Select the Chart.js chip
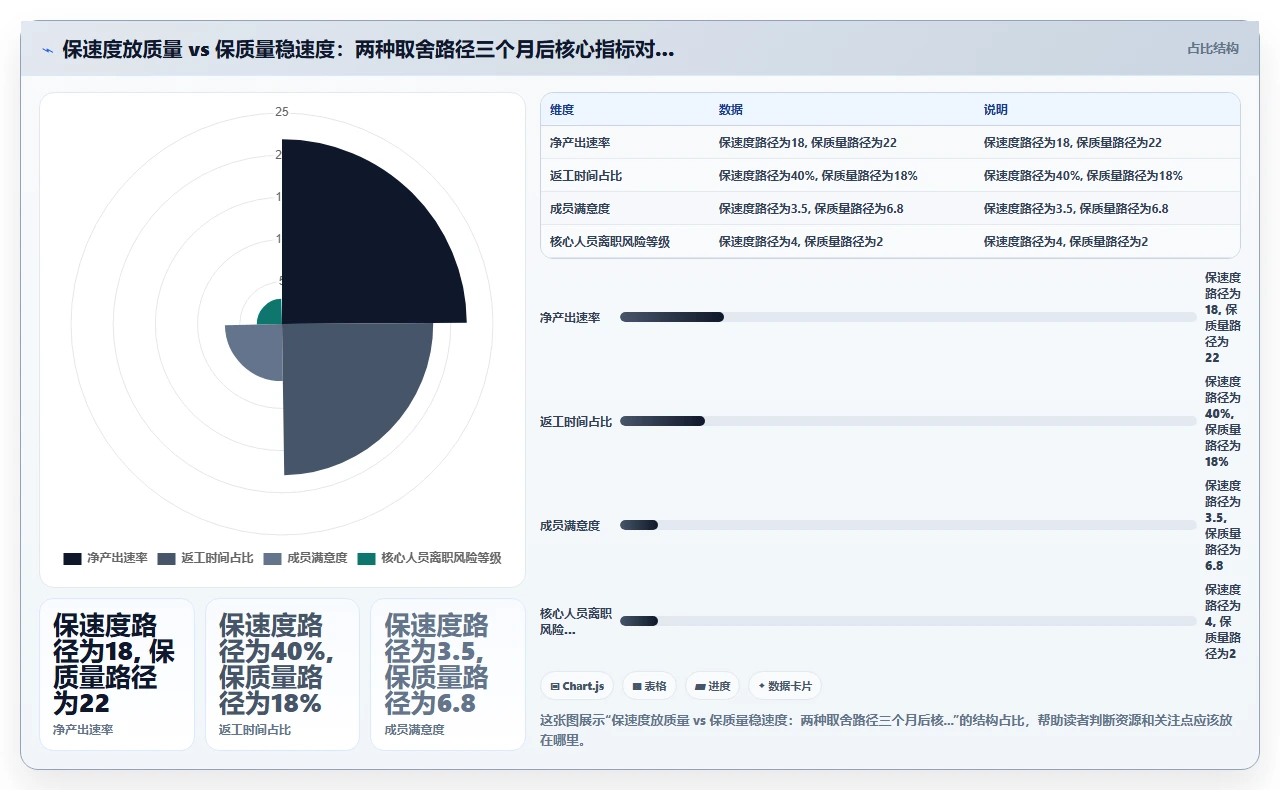1280x790 pixels. click(x=577, y=686)
